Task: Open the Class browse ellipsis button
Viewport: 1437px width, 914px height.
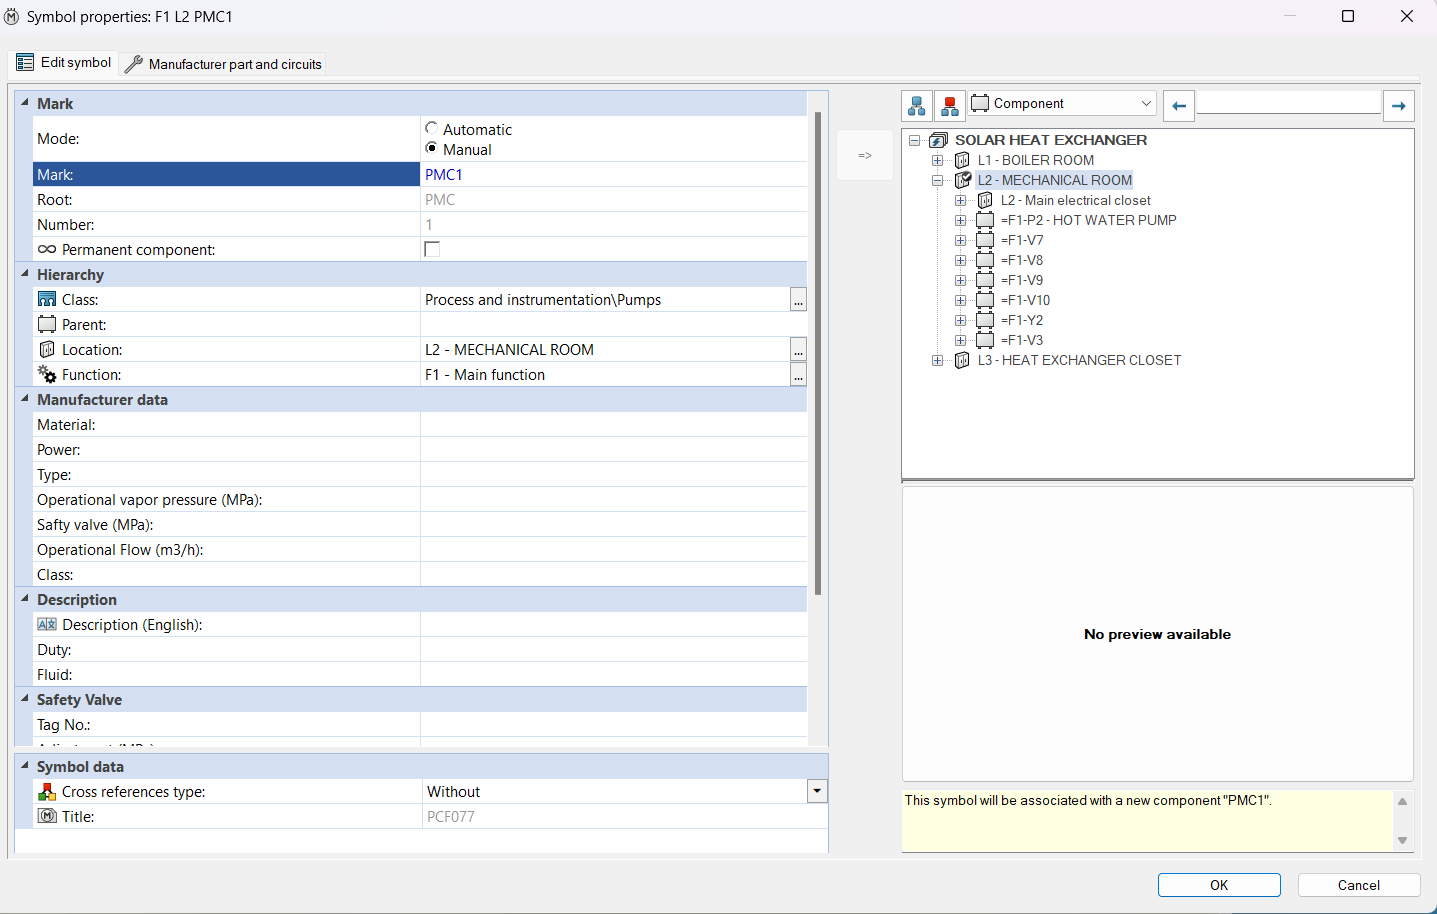Action: pos(798,300)
